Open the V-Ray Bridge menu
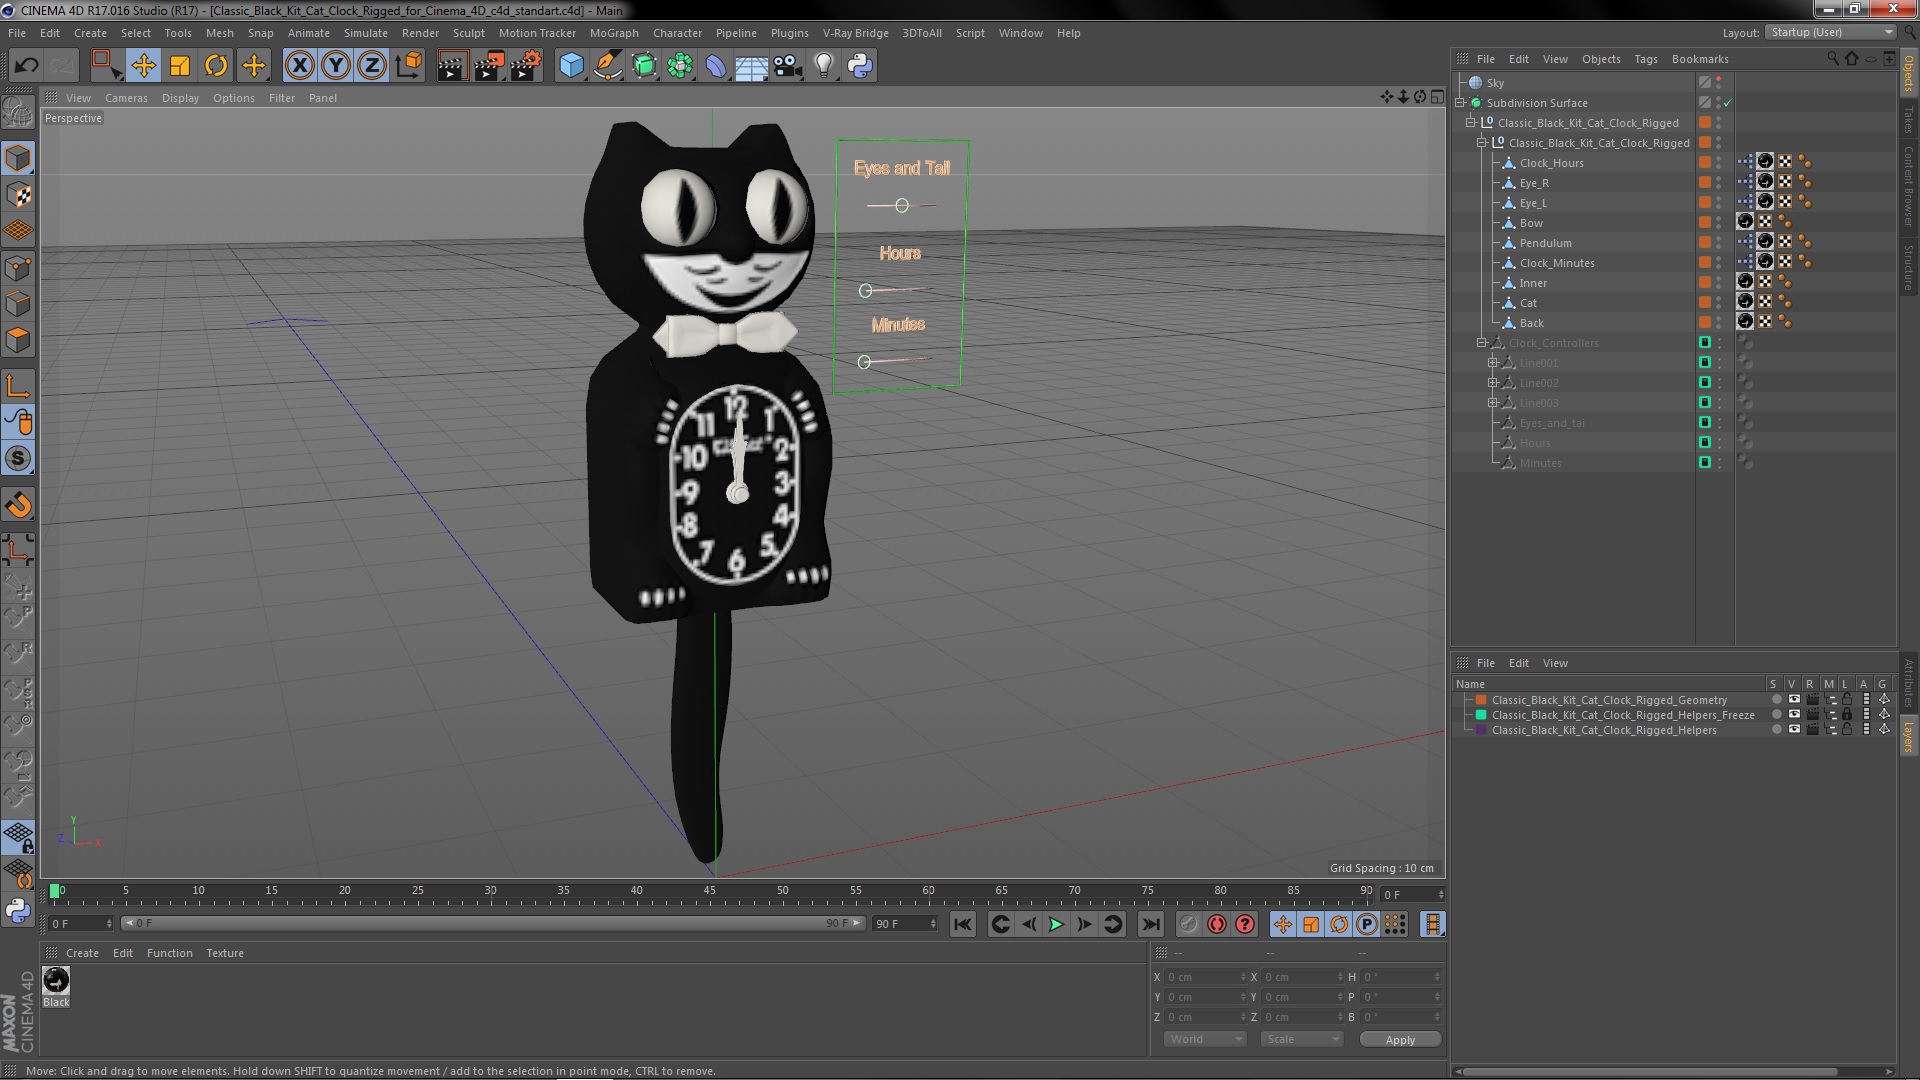Image resolution: width=1920 pixels, height=1080 pixels. [x=855, y=33]
